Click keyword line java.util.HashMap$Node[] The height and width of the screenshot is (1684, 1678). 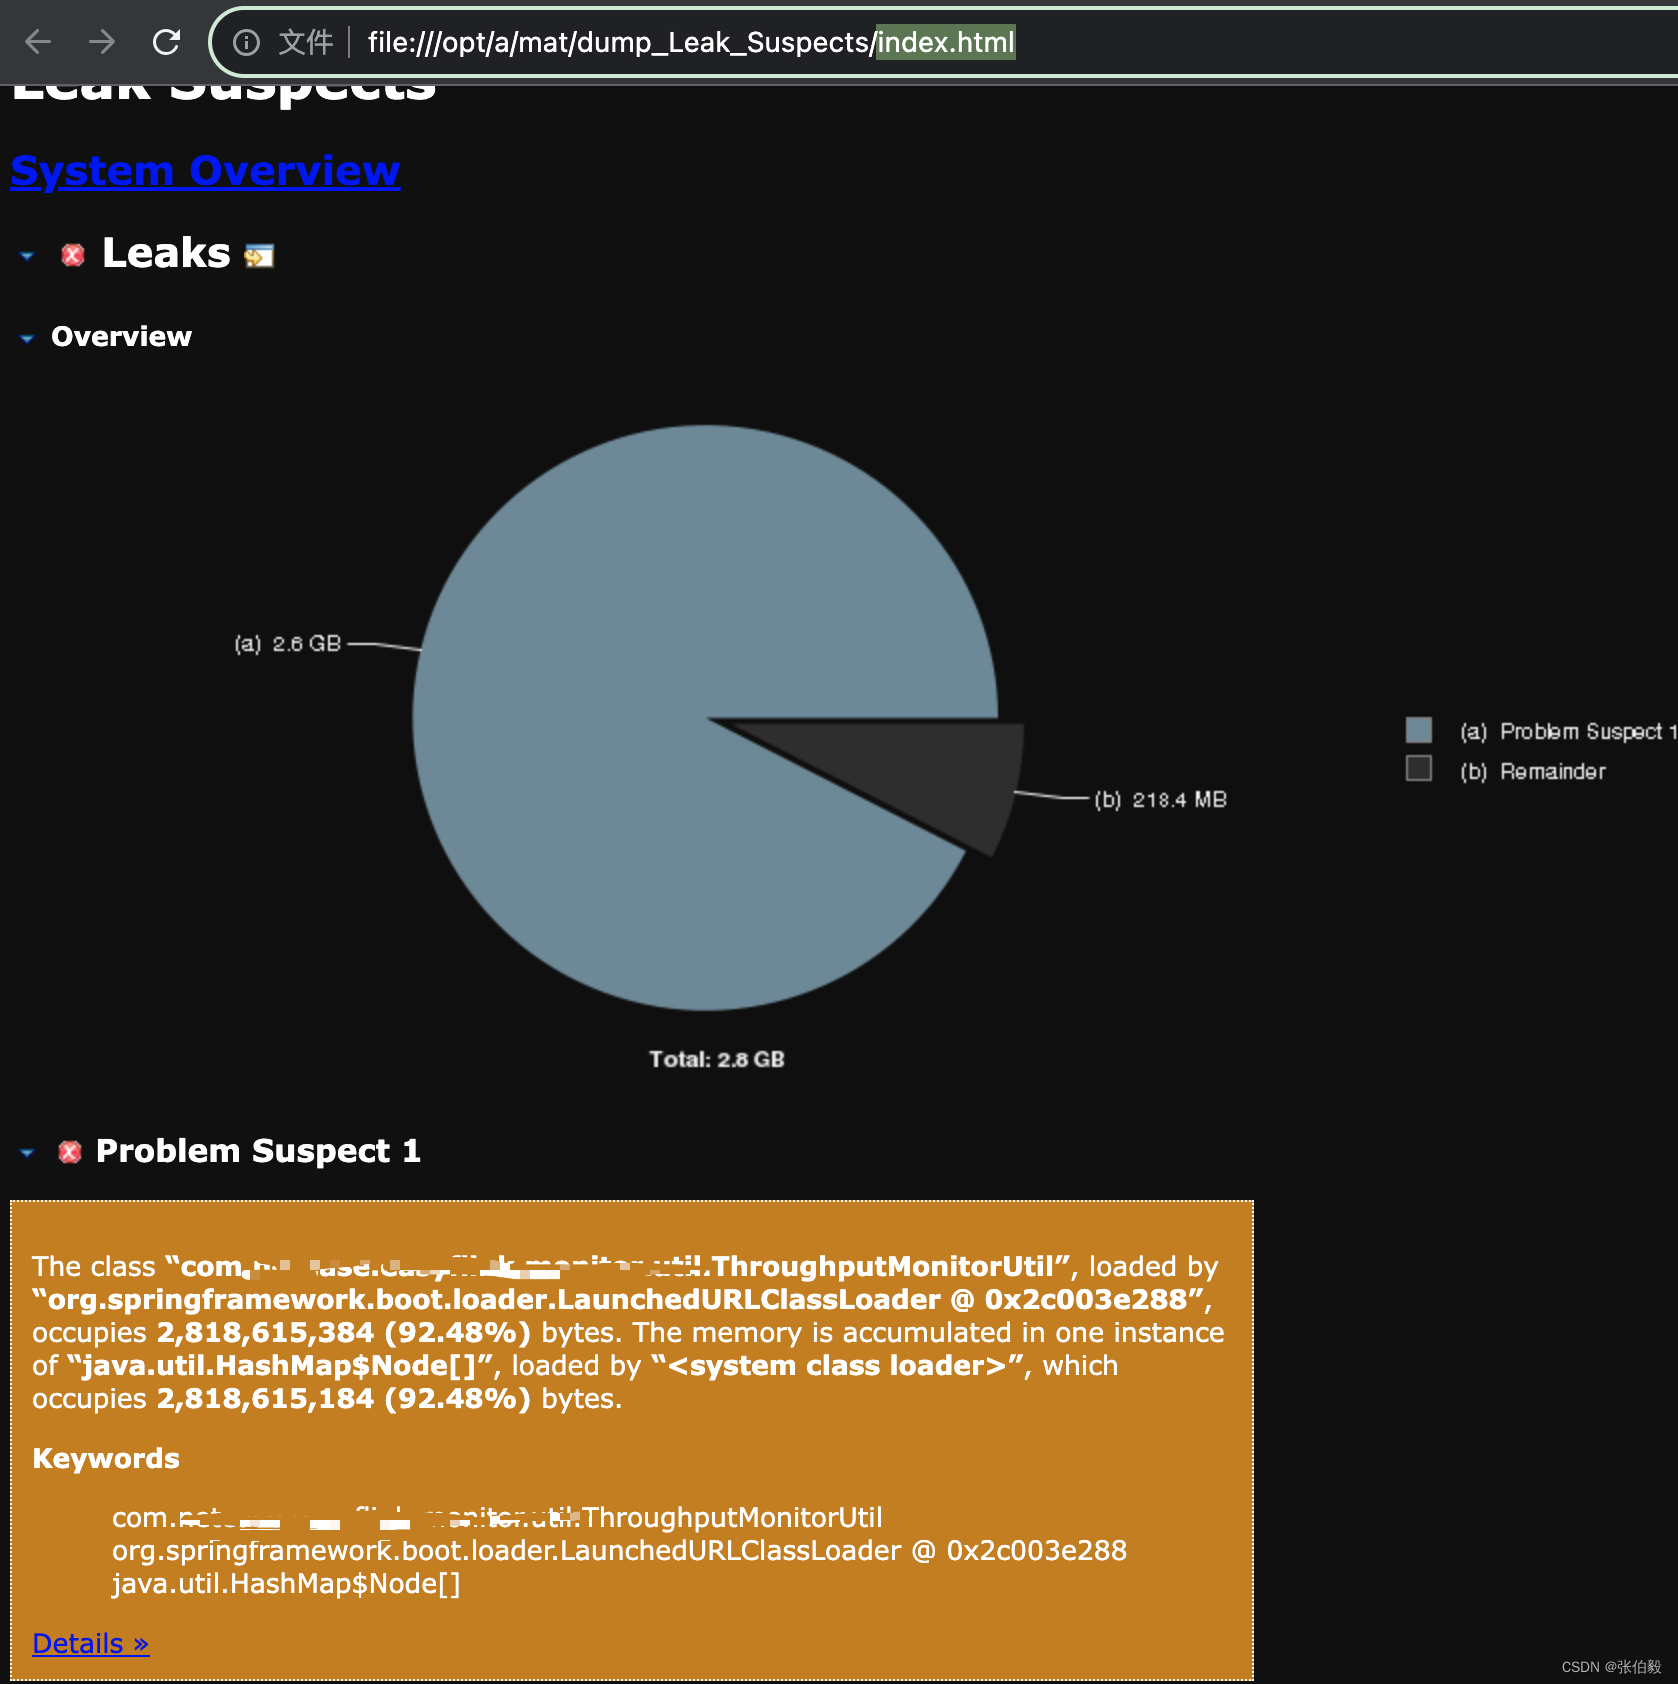coord(286,1584)
